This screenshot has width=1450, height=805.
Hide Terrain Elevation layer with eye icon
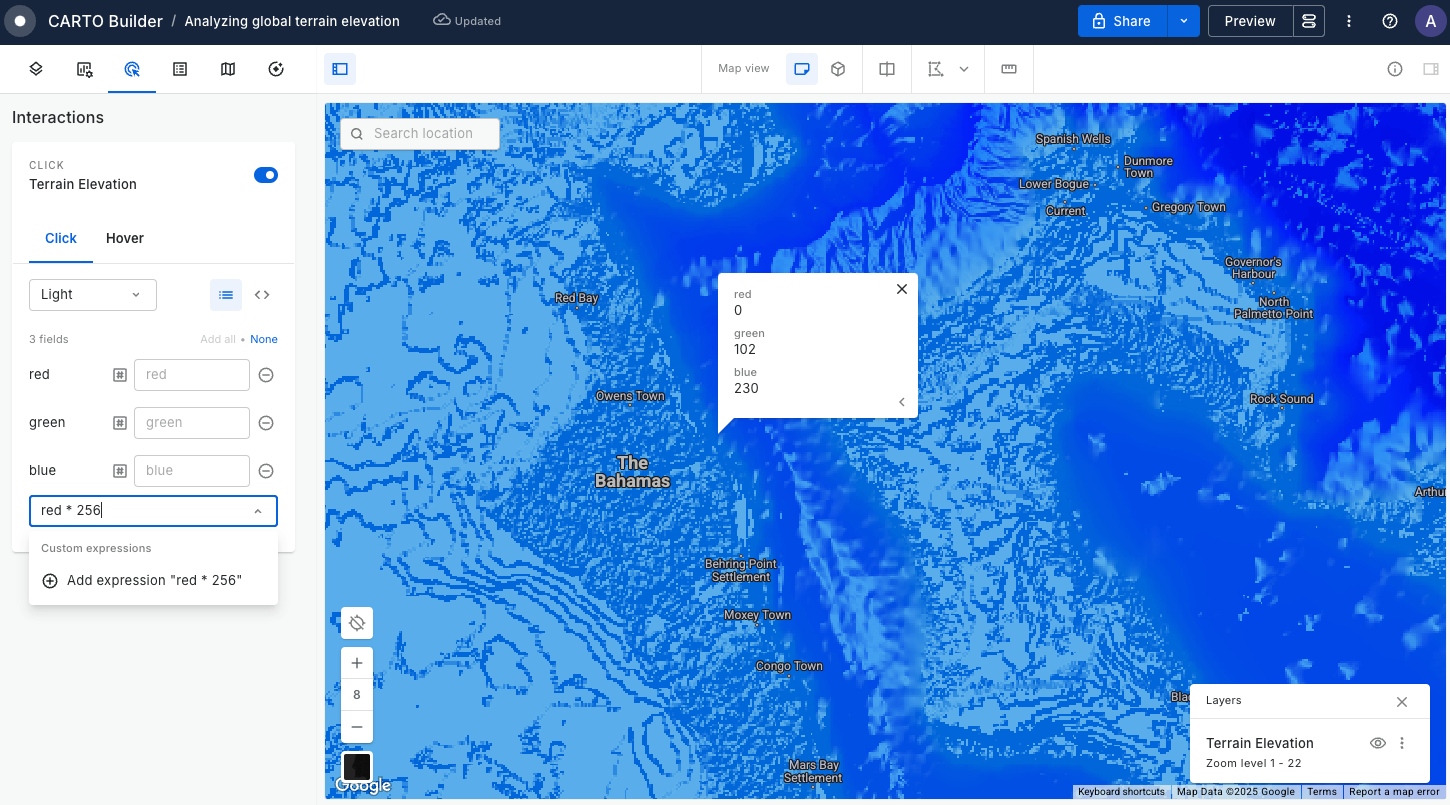pyautogui.click(x=1377, y=743)
